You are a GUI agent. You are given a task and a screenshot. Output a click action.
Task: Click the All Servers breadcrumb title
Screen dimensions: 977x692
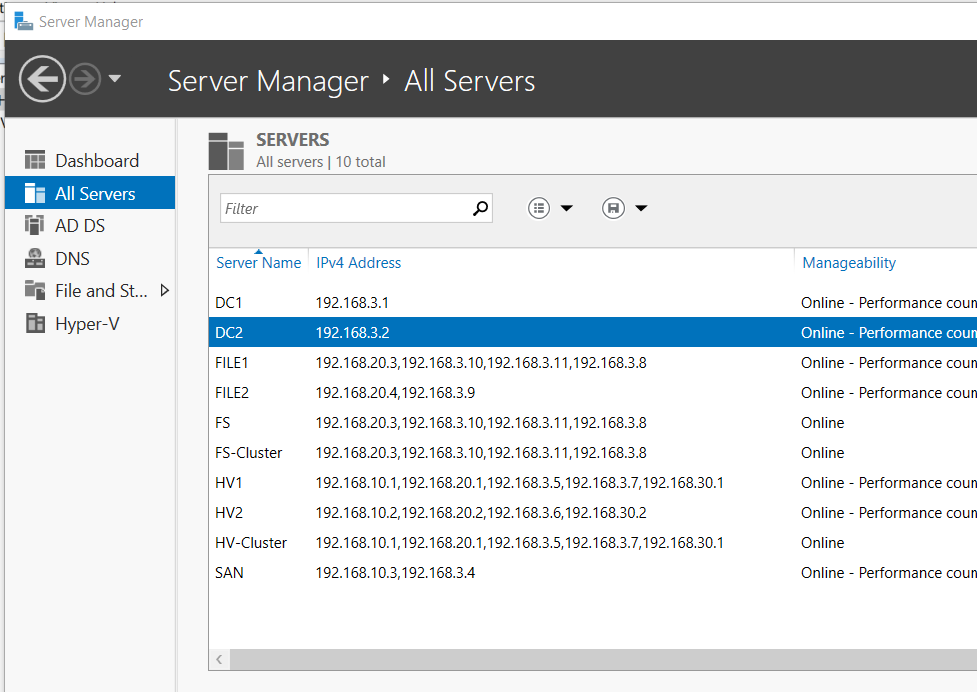click(470, 81)
